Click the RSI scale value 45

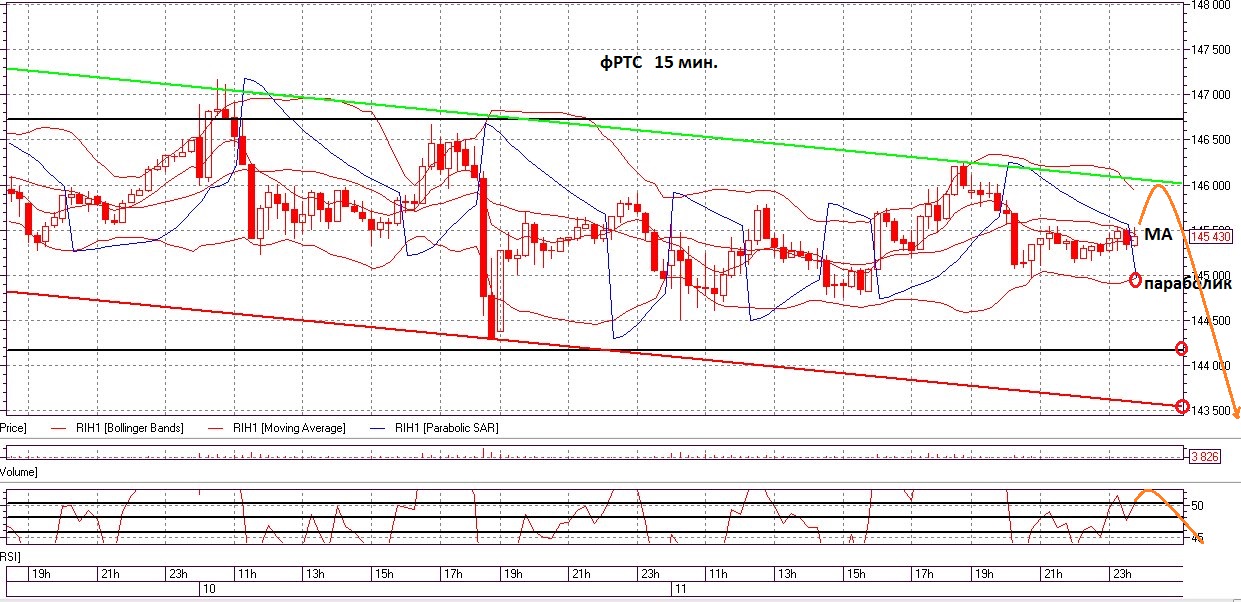(x=1197, y=538)
